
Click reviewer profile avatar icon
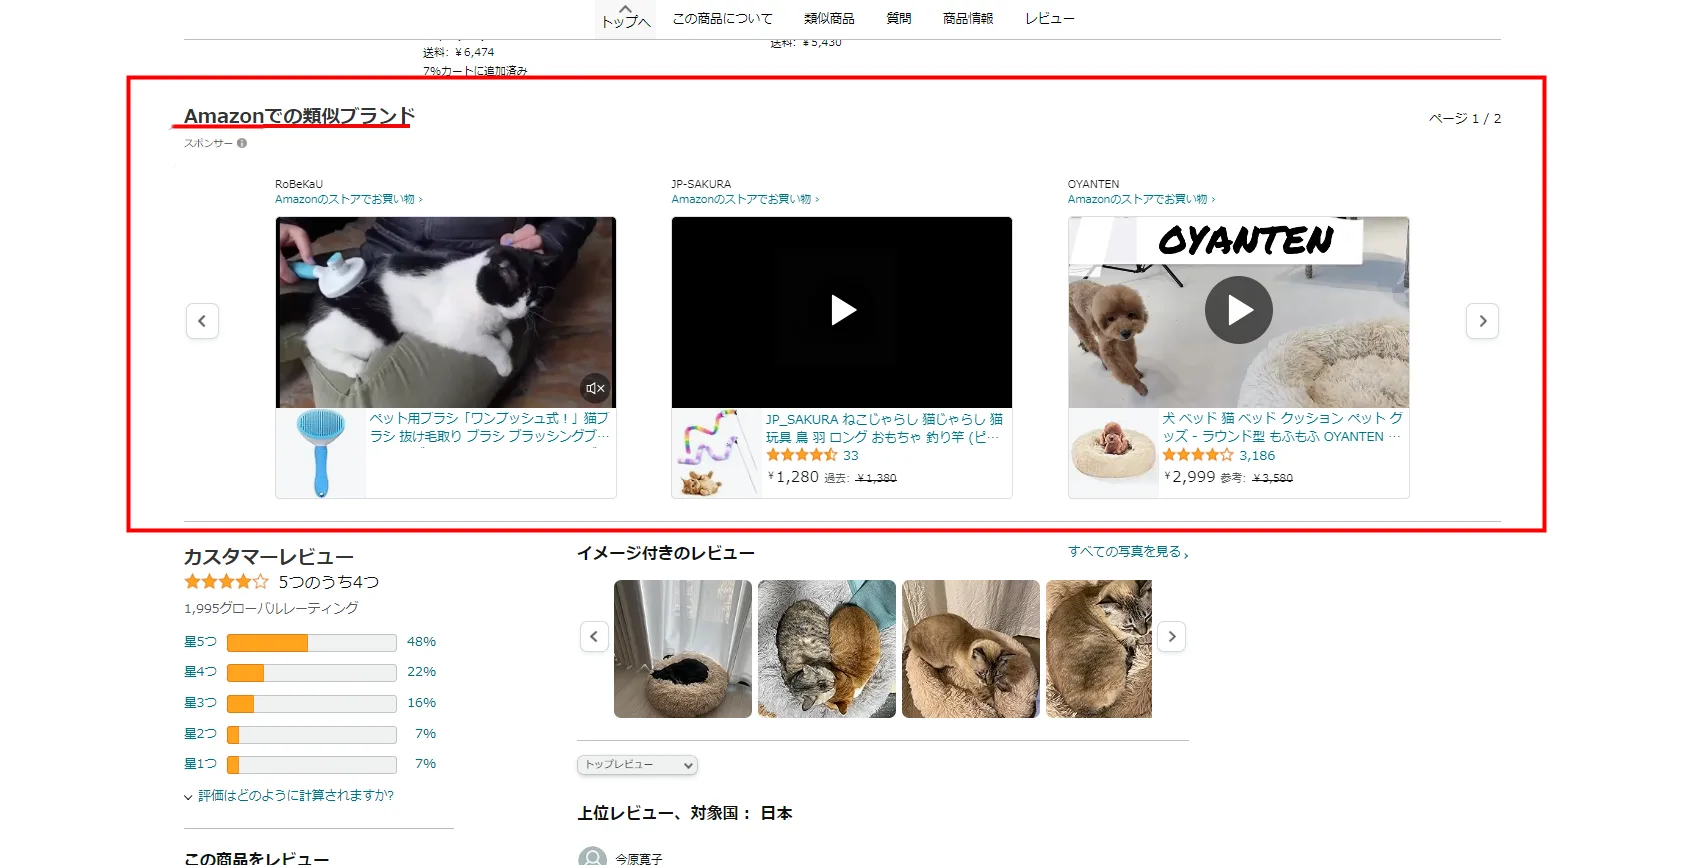(x=593, y=858)
